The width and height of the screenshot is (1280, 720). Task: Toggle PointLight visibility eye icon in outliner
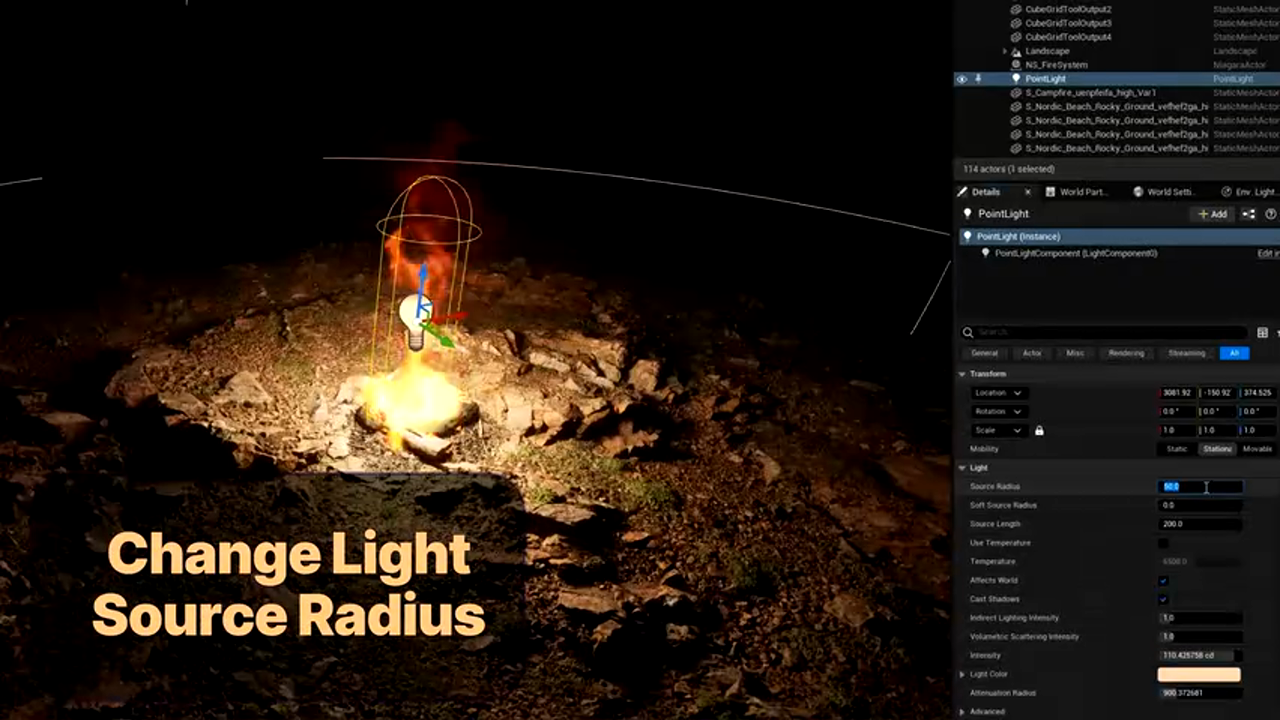coord(962,79)
